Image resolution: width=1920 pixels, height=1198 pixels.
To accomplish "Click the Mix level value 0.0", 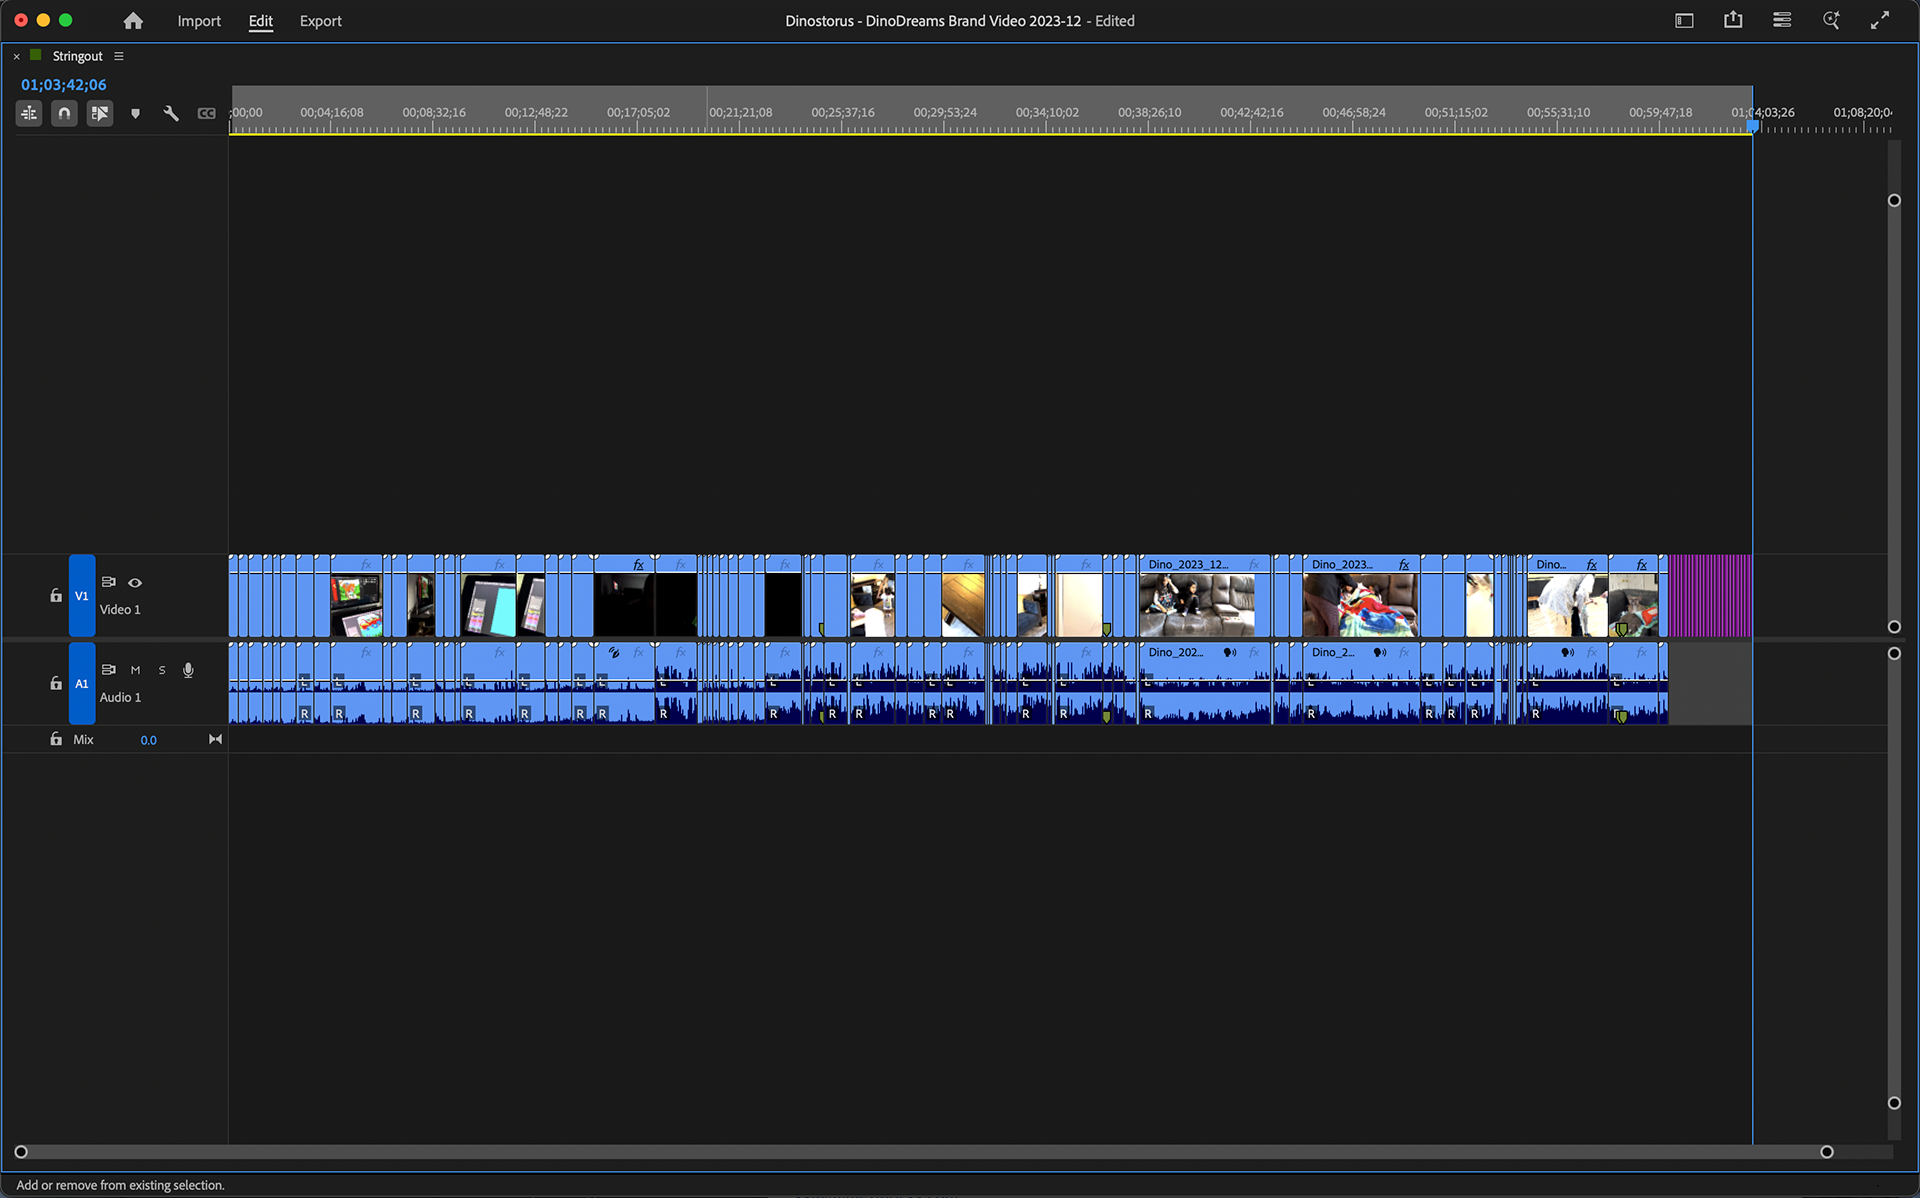I will point(148,740).
